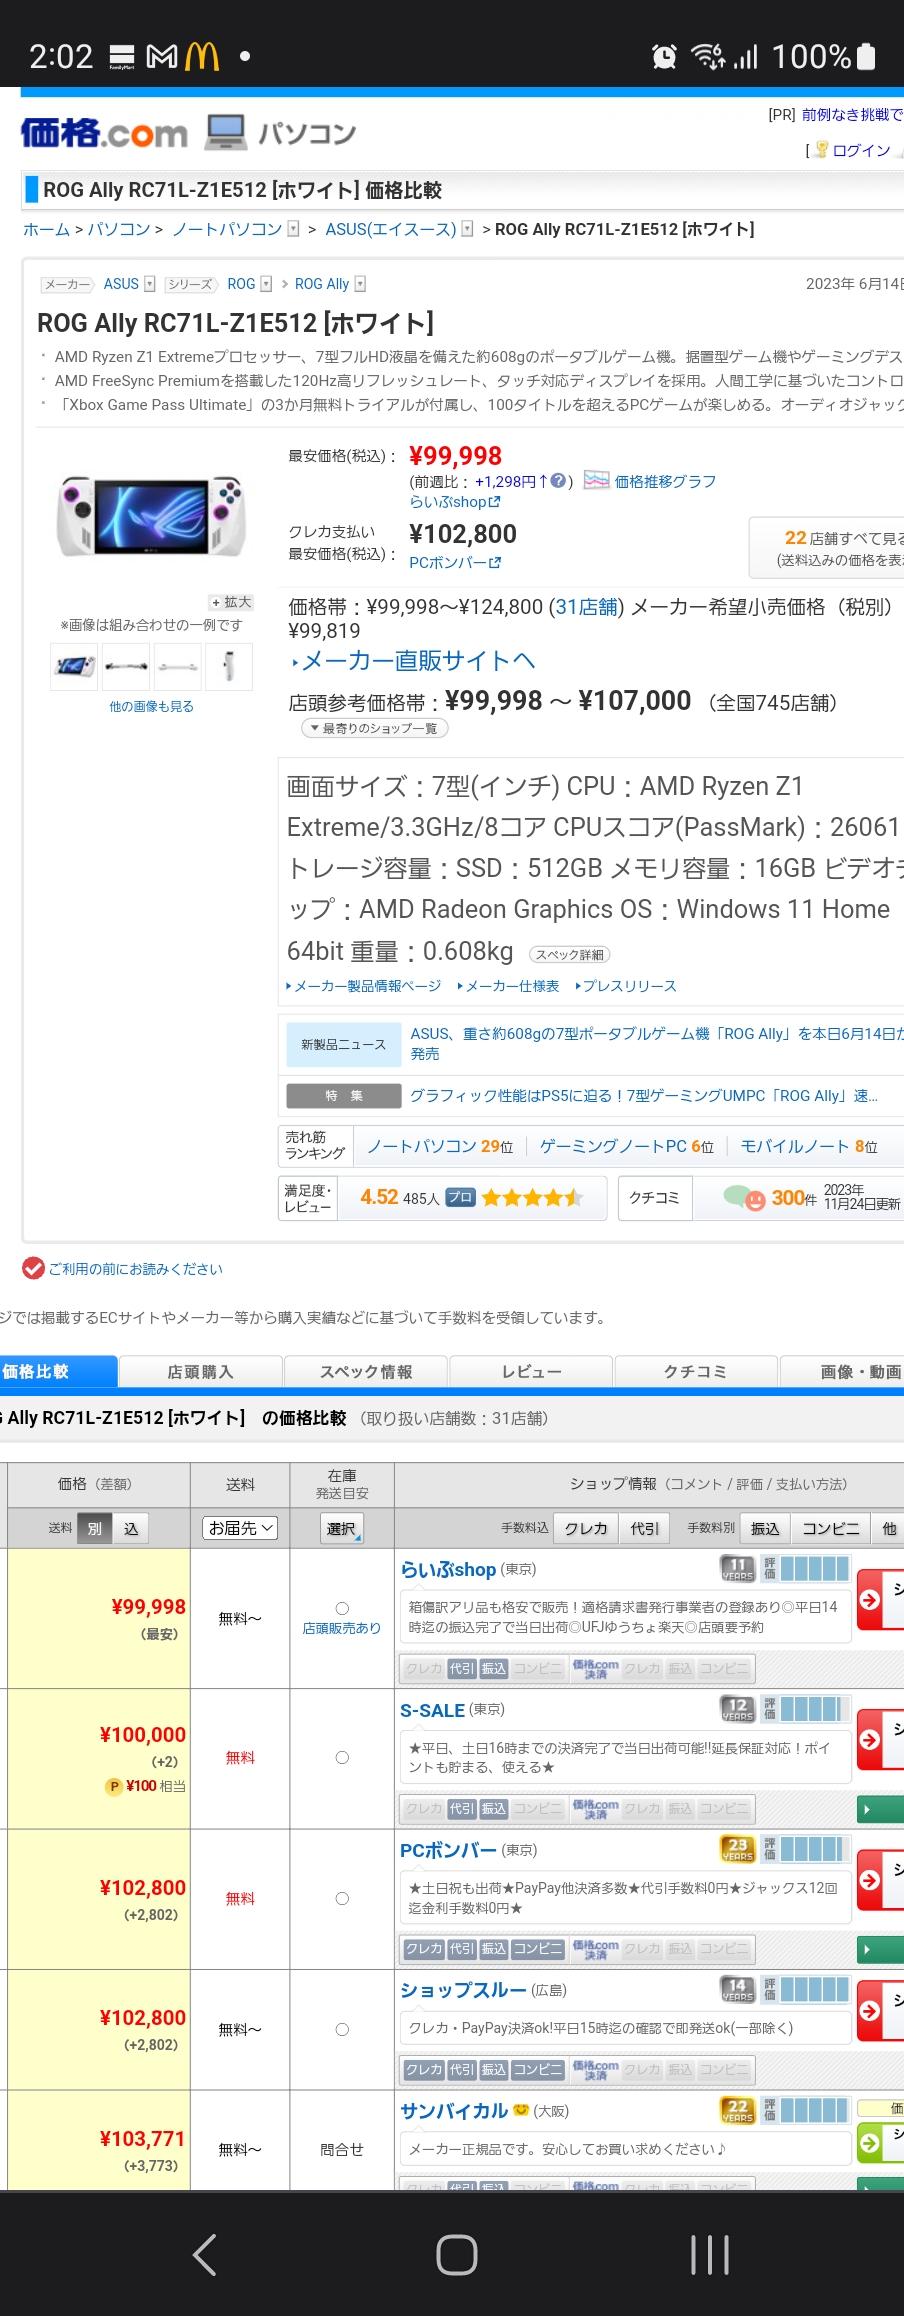
Task: Tap the 11 YEARS badge for らいぶshop
Action: pos(738,1568)
